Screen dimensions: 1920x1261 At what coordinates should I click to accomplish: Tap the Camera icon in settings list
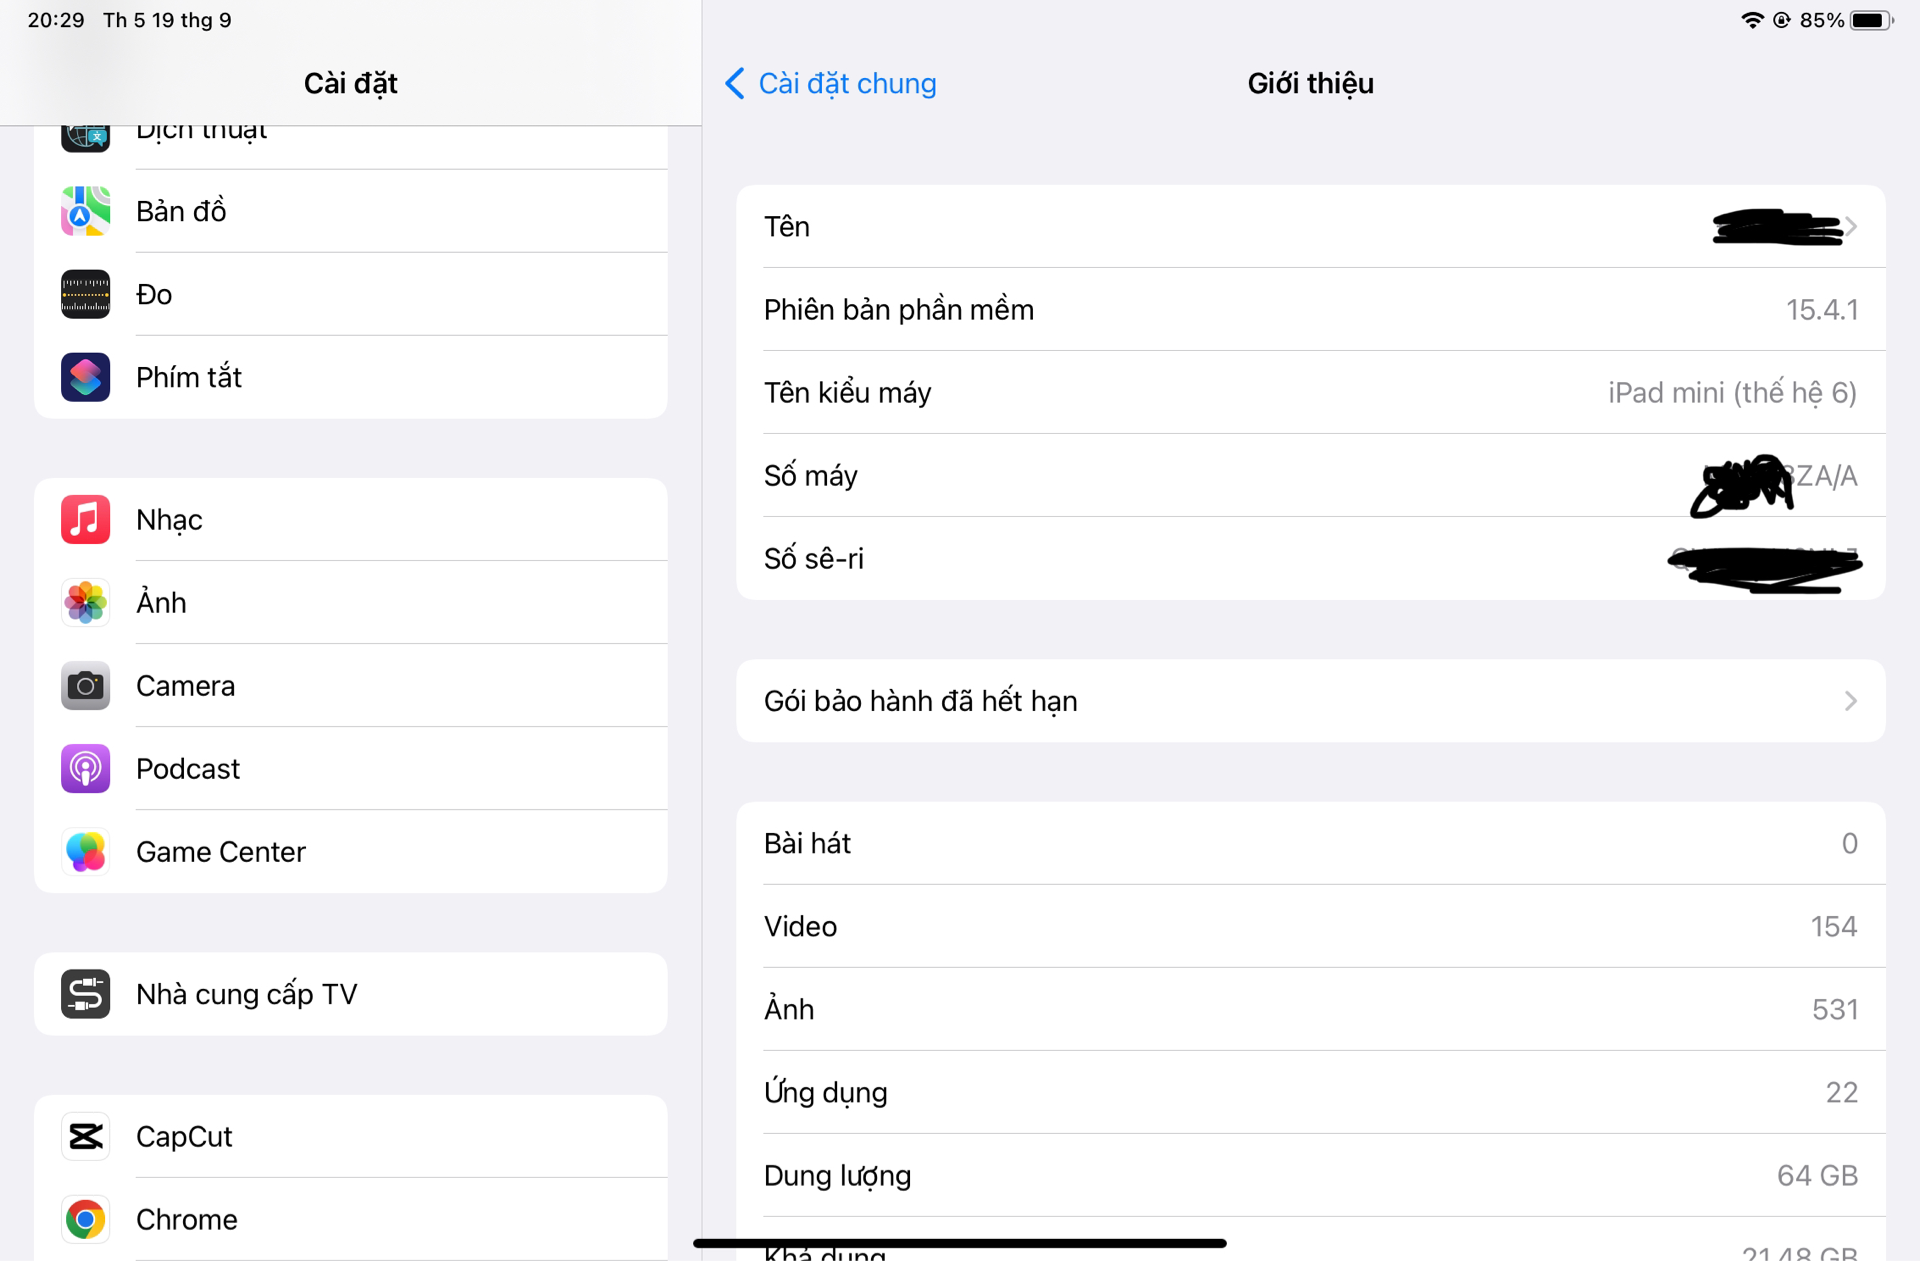coord(85,686)
